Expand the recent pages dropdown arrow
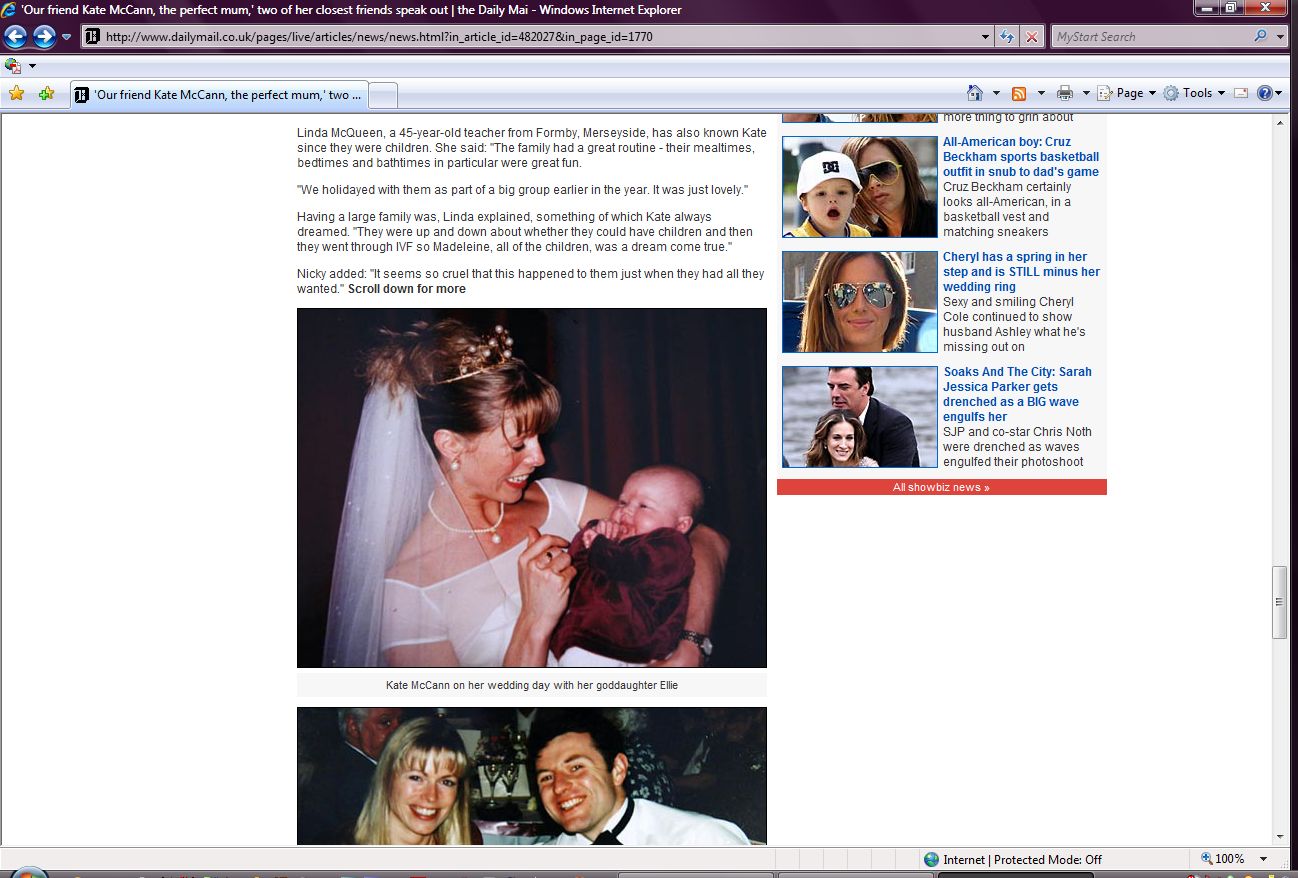This screenshot has width=1298, height=878. (67, 37)
